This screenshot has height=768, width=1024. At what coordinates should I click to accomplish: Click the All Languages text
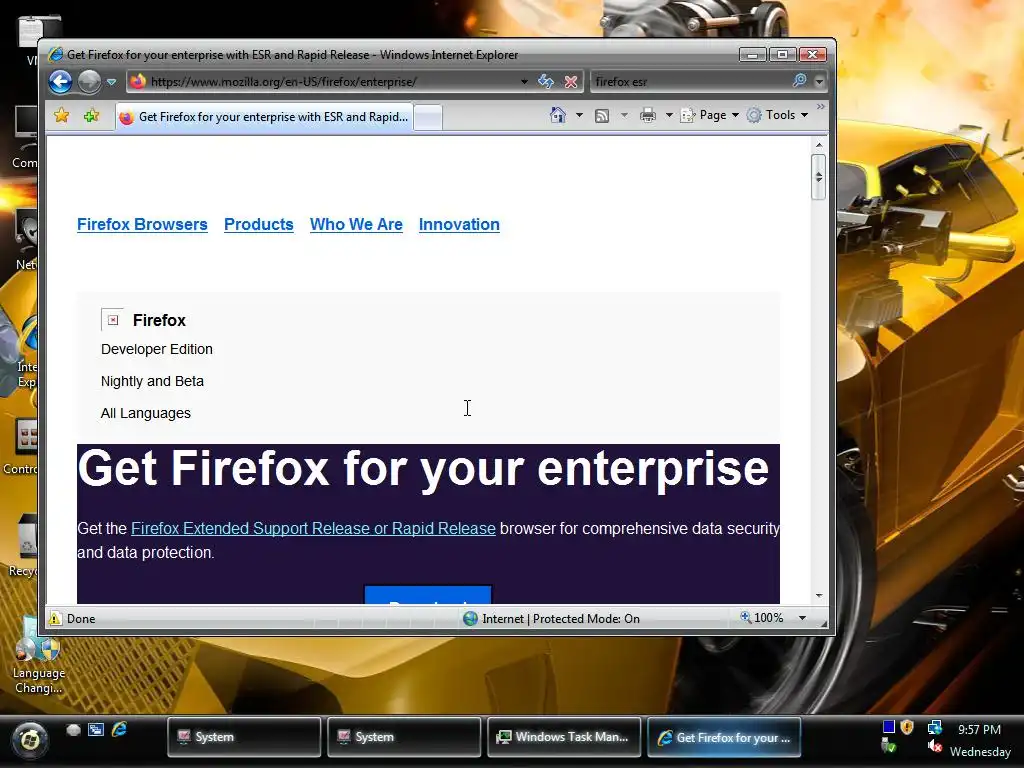146,413
